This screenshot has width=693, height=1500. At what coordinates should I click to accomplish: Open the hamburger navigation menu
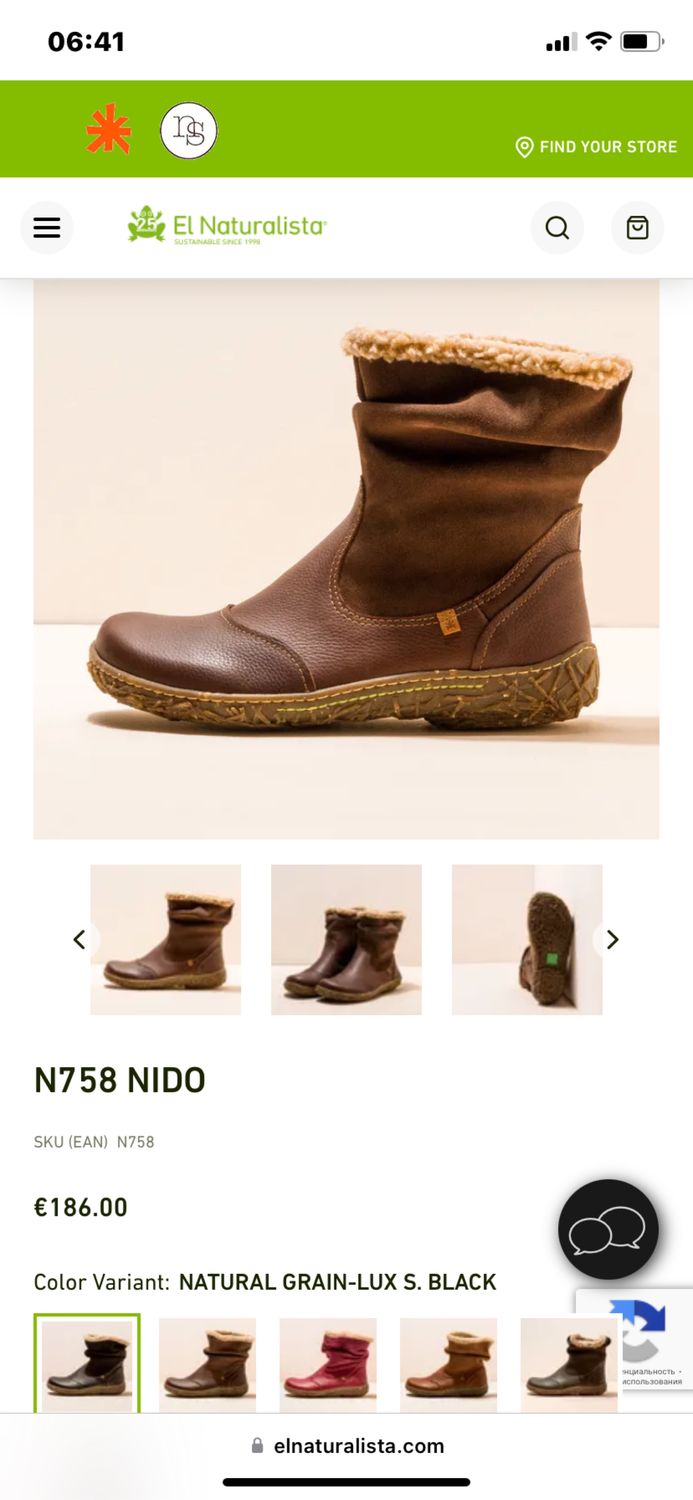coord(47,228)
